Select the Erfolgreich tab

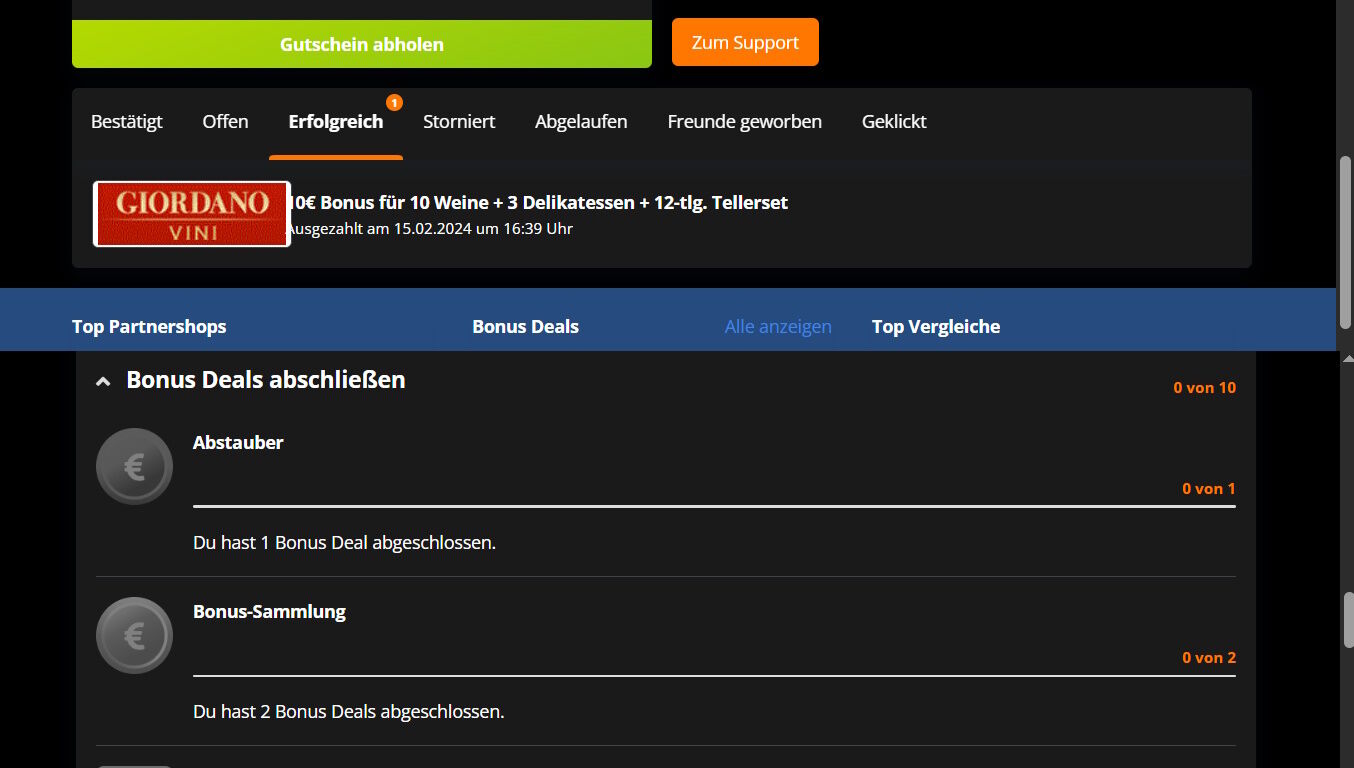coord(336,122)
